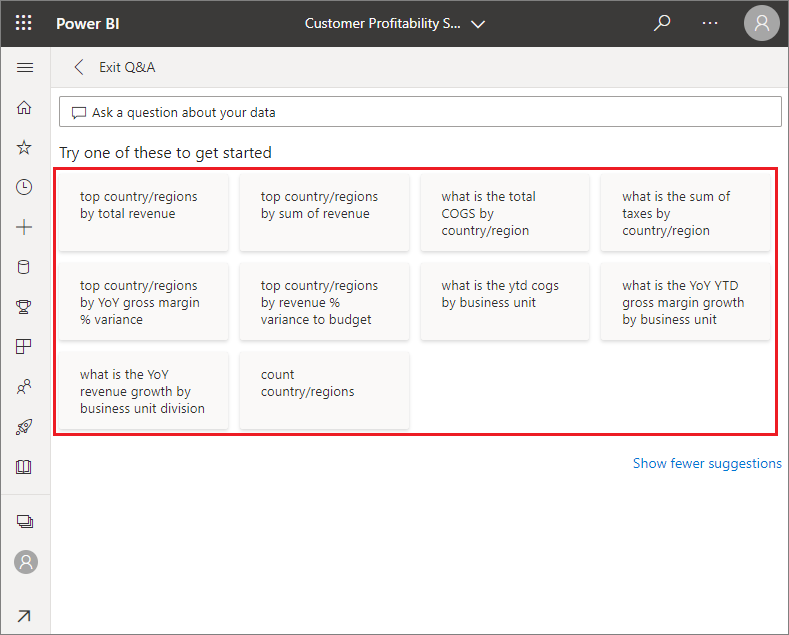Open Favorites star in sidebar
The image size is (789, 635).
click(x=25, y=147)
